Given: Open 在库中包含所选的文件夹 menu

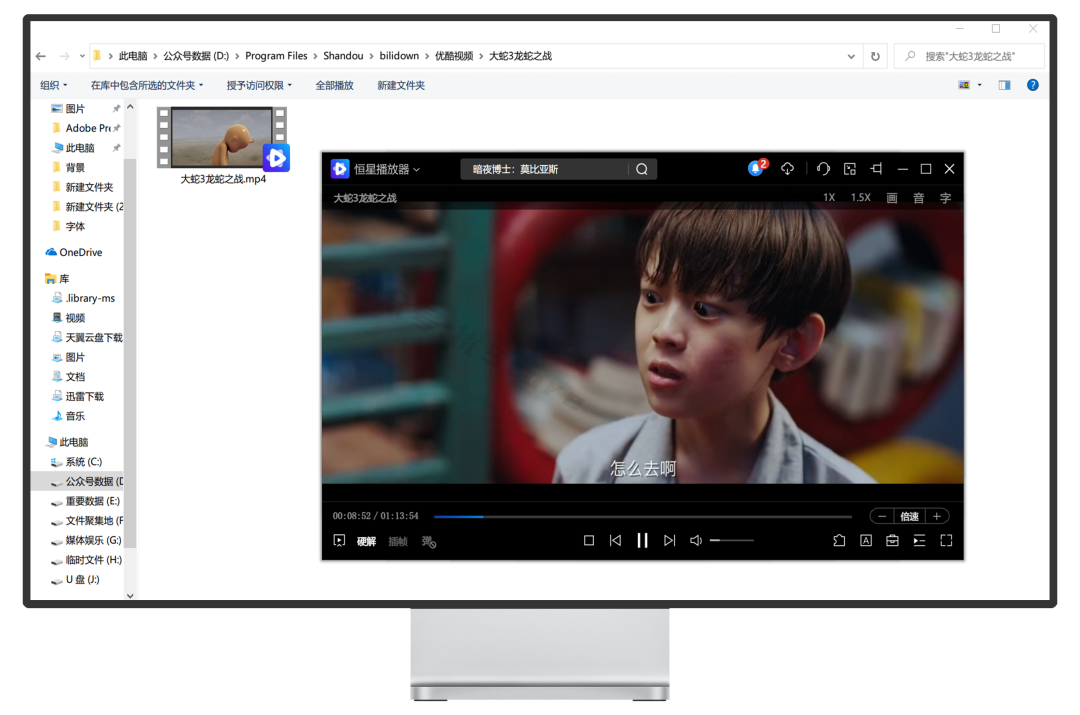Looking at the screenshot, I should (147, 85).
